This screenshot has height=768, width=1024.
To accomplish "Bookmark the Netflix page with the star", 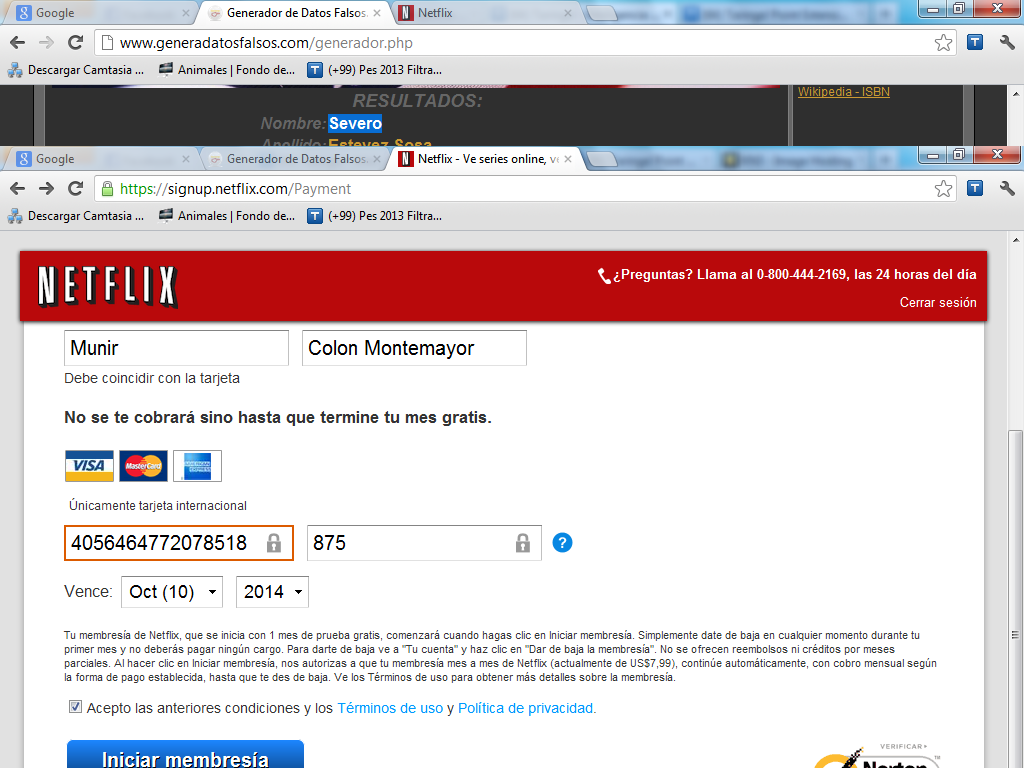I will pos(943,189).
